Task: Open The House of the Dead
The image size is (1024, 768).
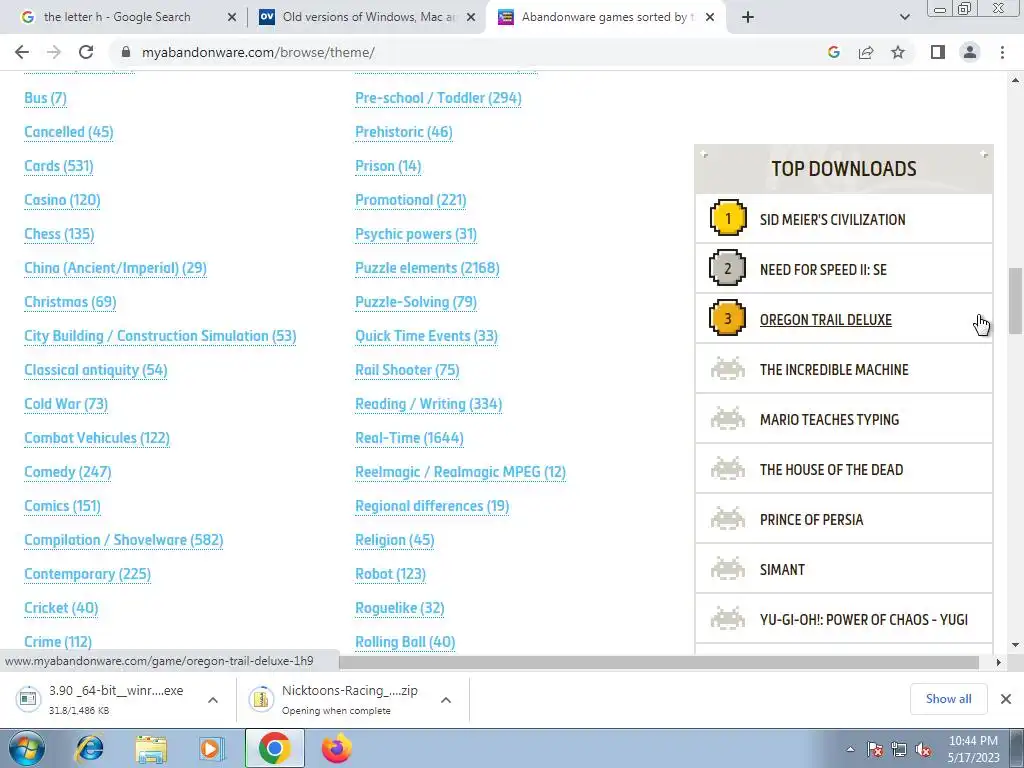Action: (831, 470)
